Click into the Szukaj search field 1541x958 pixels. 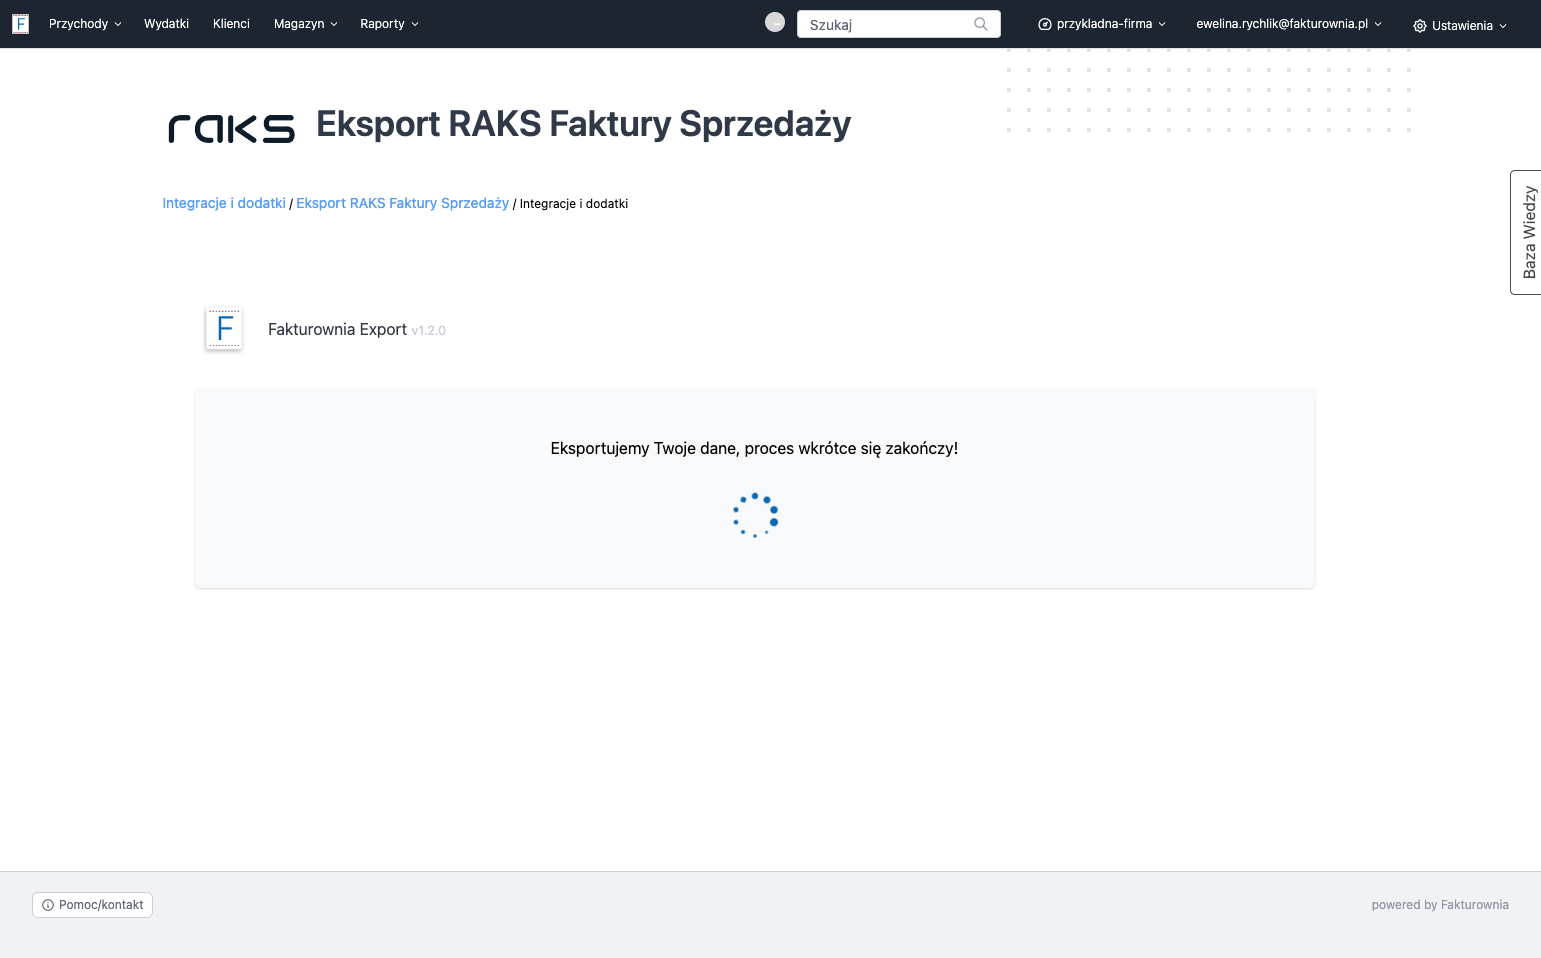(x=898, y=24)
